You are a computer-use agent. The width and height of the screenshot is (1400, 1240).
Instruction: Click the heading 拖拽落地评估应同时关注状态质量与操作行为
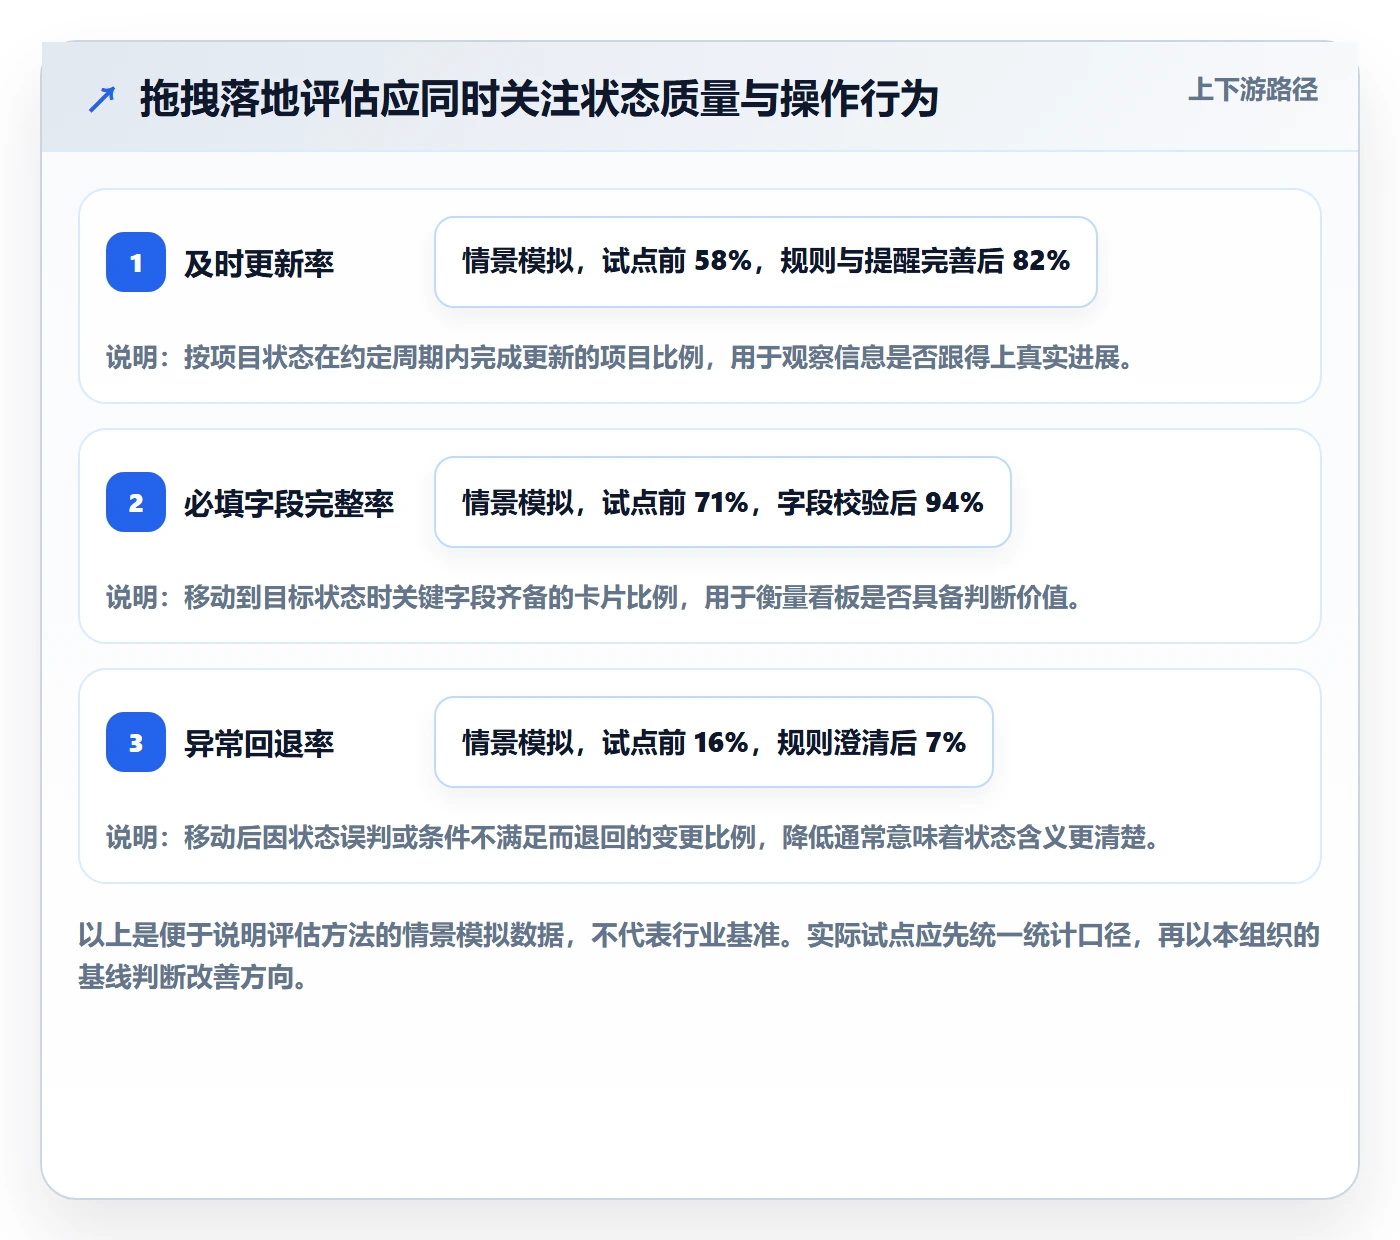click(539, 99)
